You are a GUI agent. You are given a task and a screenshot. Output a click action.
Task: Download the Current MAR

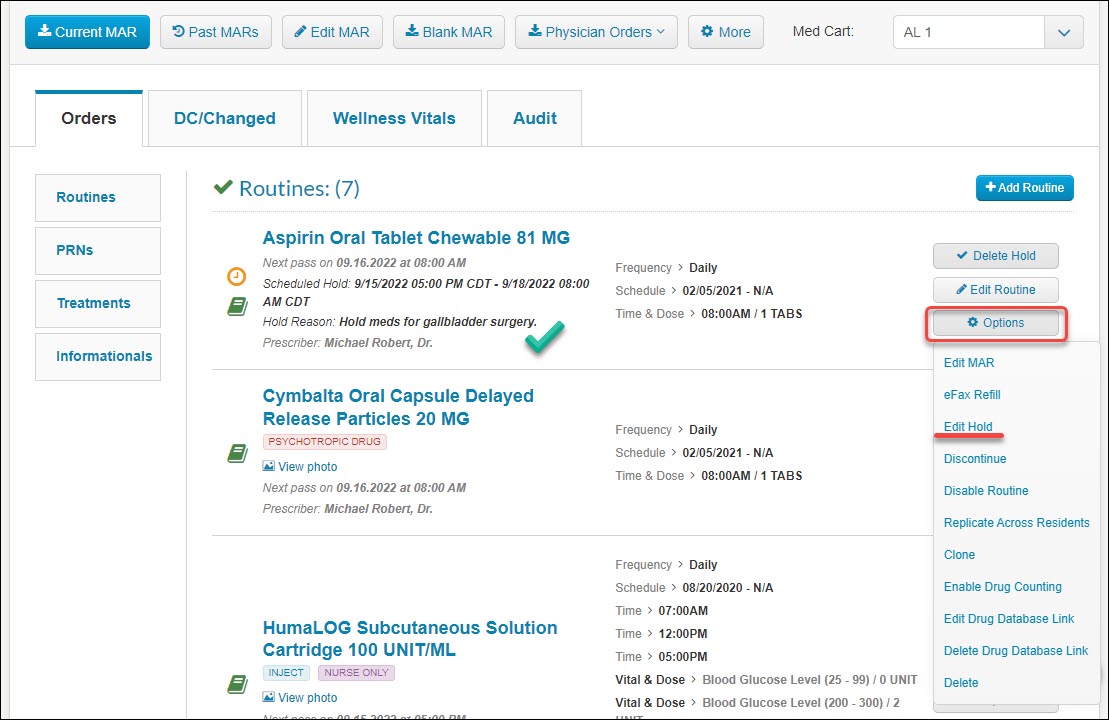pyautogui.click(x=87, y=32)
